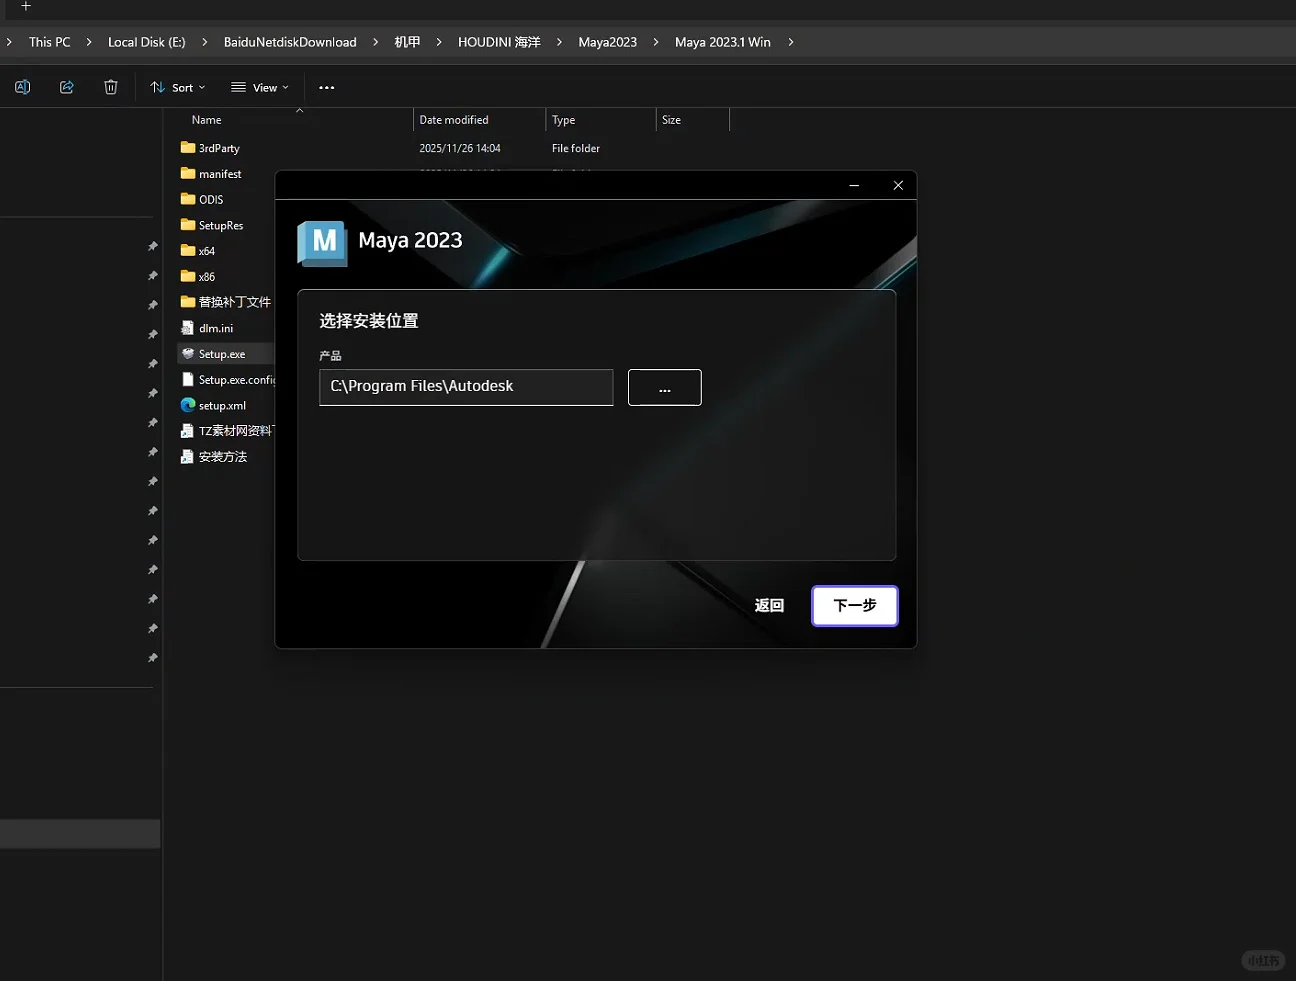Open the See more ellipsis menu in toolbar
The height and width of the screenshot is (981, 1296).
pyautogui.click(x=327, y=88)
